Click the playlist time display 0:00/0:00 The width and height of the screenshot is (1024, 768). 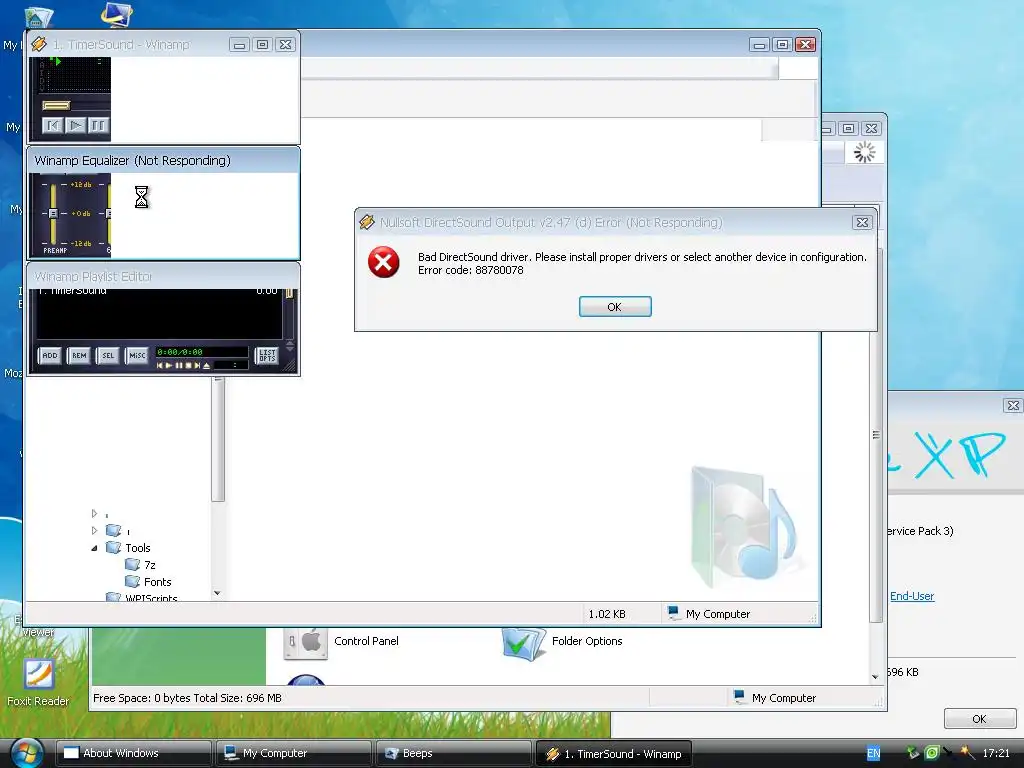click(180, 352)
